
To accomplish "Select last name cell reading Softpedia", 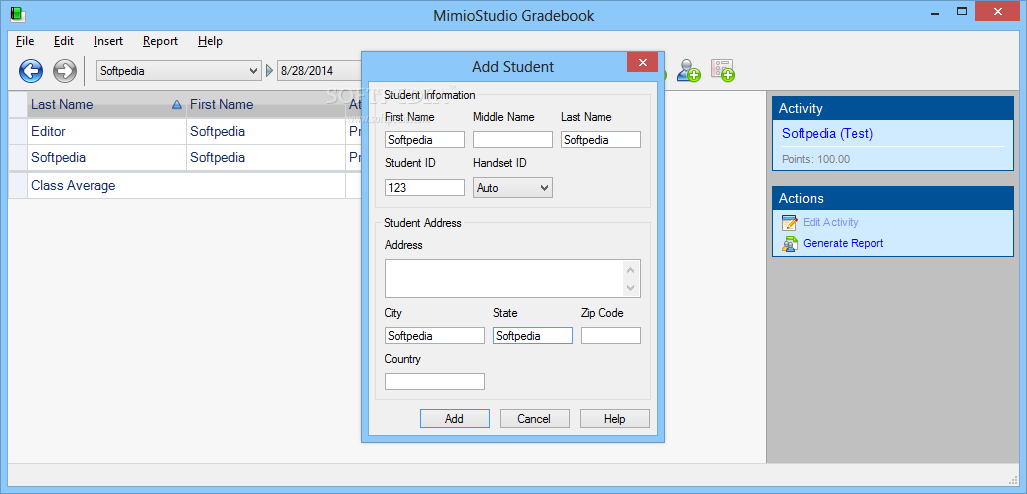I will click(107, 158).
